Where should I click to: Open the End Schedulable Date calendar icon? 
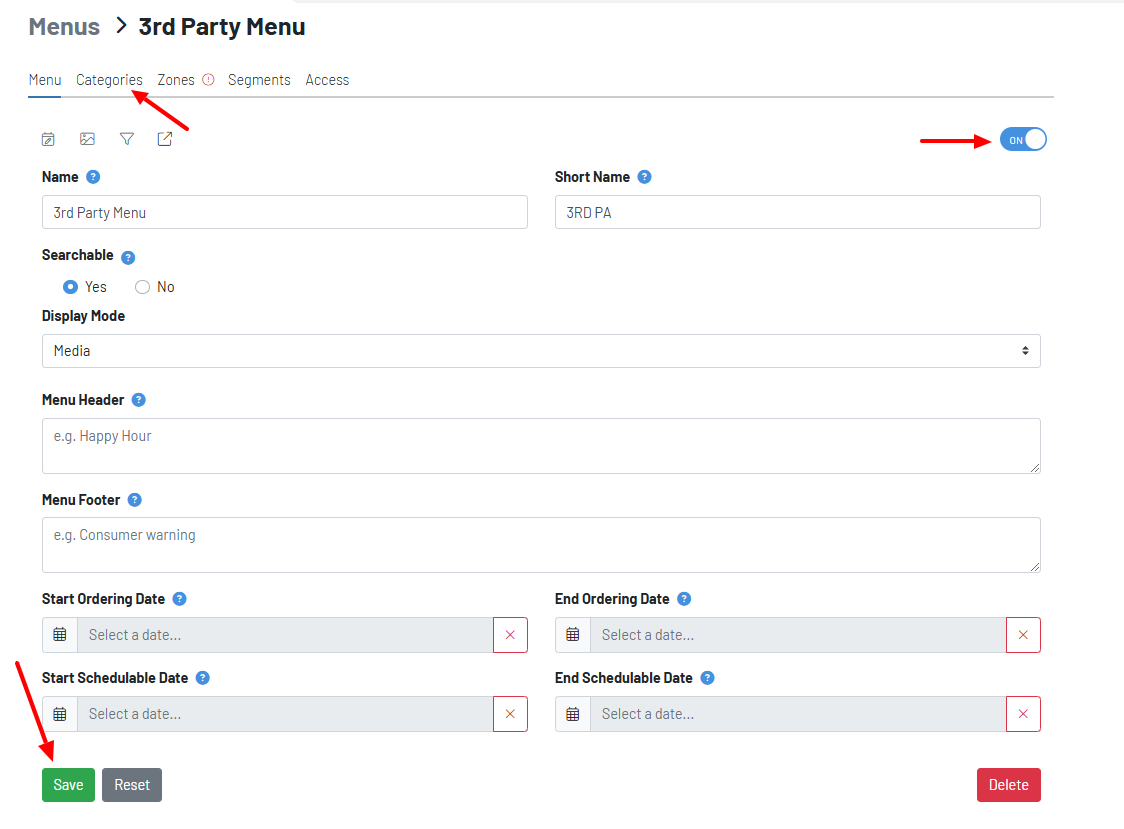(x=572, y=713)
